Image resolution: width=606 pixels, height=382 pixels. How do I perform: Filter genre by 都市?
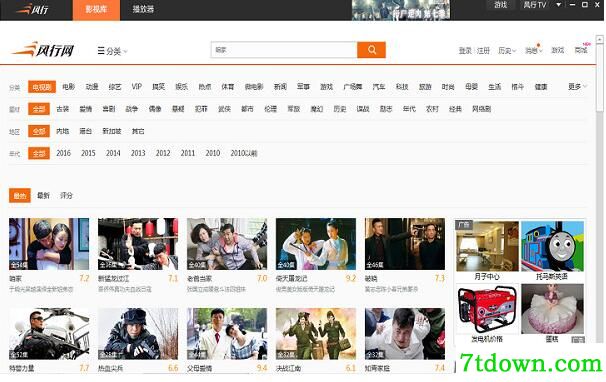[x=247, y=109]
